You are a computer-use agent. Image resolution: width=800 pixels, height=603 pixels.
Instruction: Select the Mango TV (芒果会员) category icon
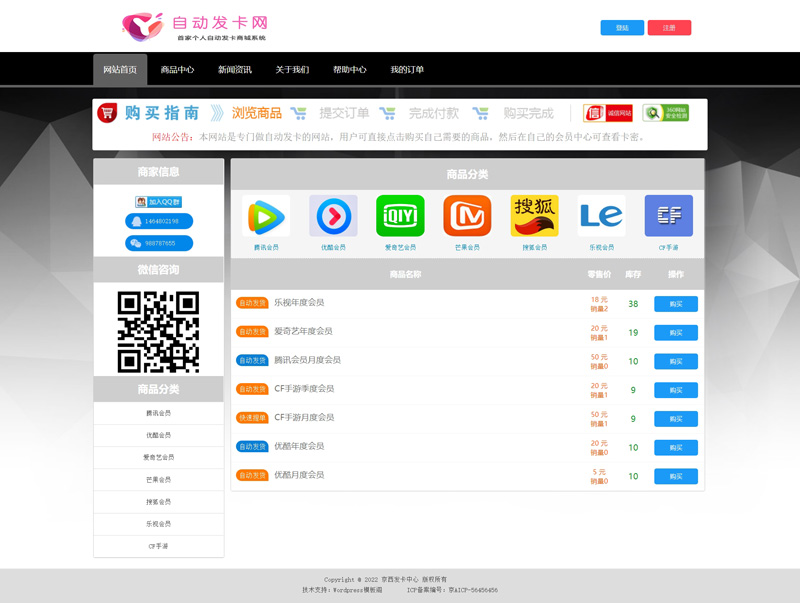coord(467,215)
